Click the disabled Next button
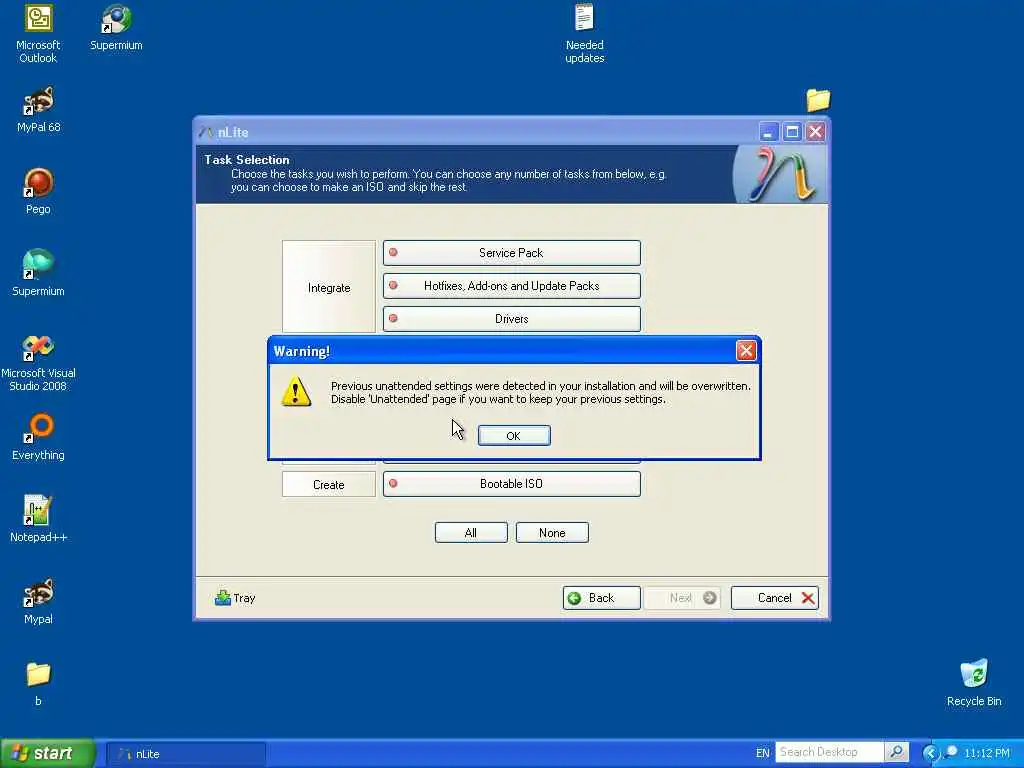This screenshot has height=768, width=1024. point(682,598)
